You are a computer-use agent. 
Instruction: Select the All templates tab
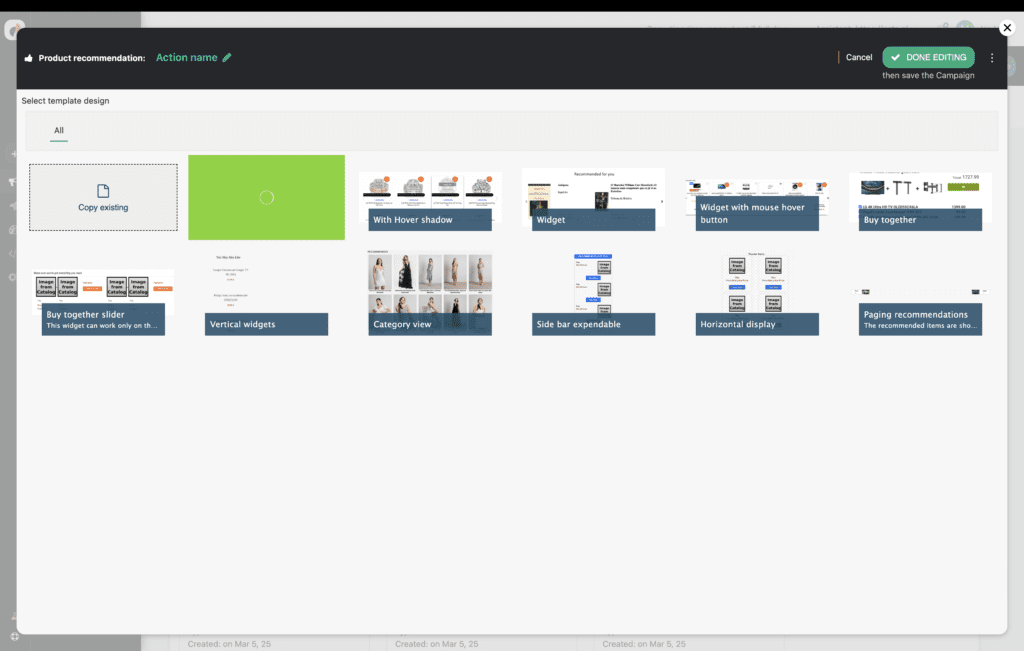(58, 130)
